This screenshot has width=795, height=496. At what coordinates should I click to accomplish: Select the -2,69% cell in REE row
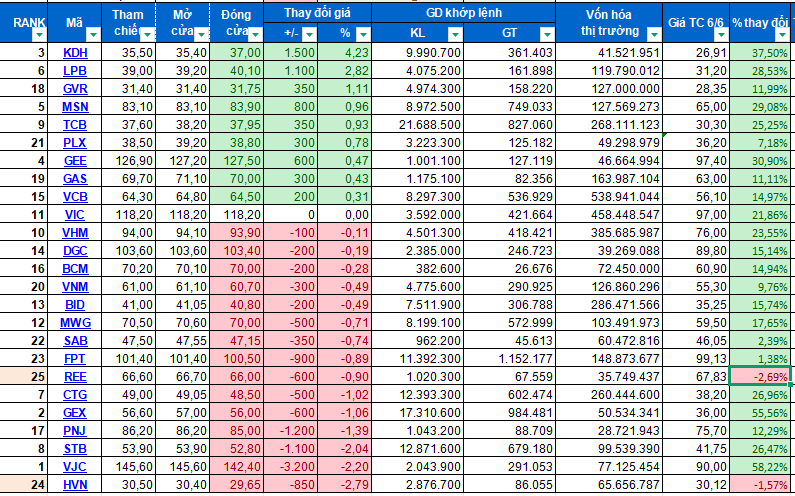760,377
